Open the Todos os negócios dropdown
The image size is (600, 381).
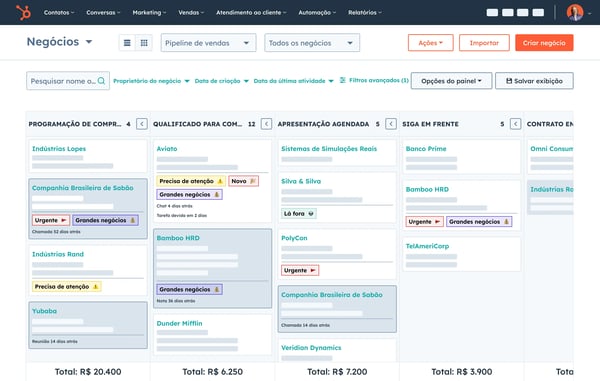312,43
